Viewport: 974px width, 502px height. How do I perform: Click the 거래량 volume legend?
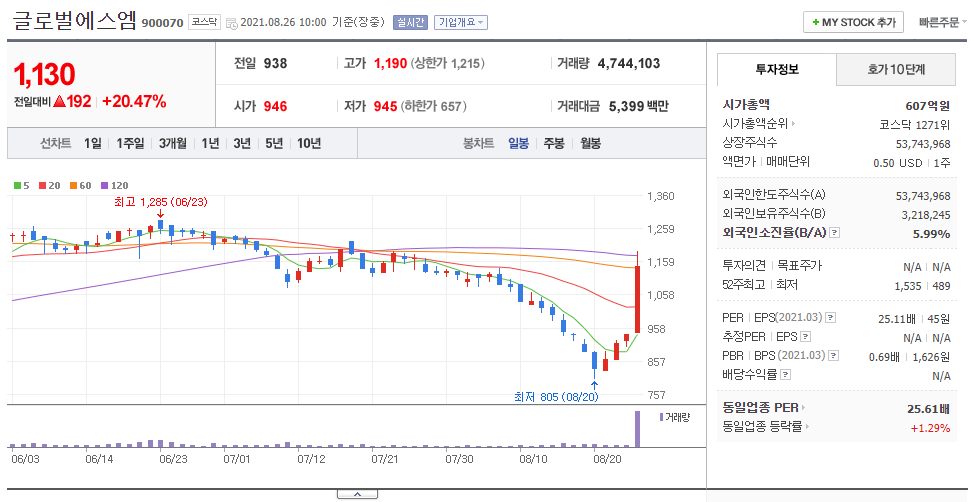(x=675, y=418)
